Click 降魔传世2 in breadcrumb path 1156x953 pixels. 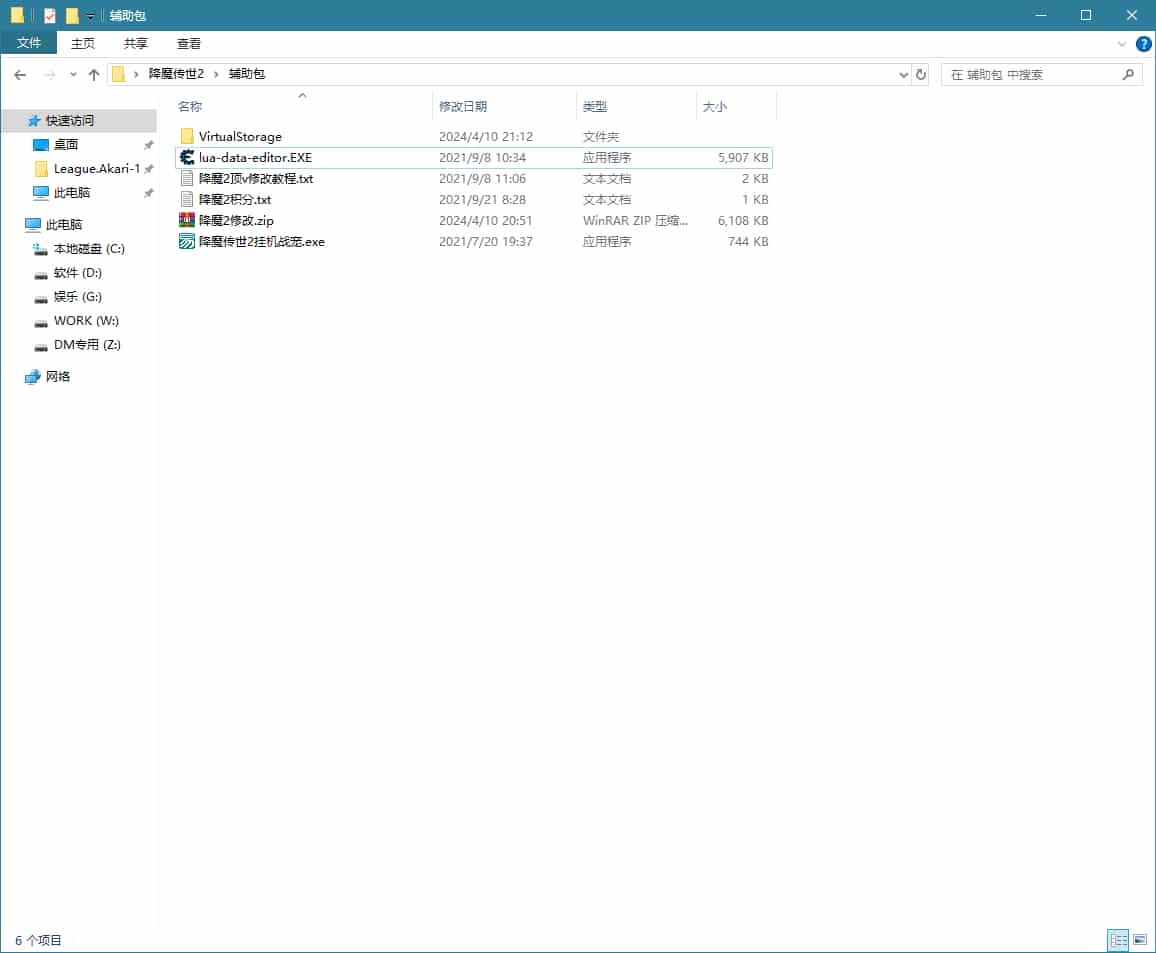point(176,75)
